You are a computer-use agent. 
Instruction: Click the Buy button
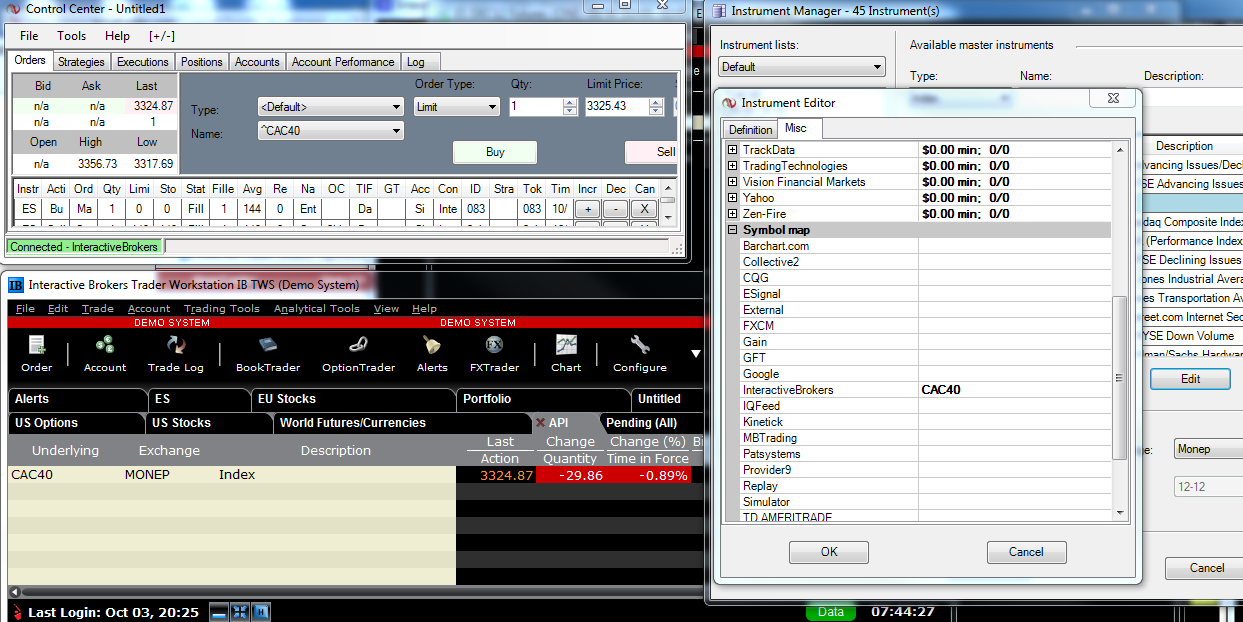[x=495, y=152]
